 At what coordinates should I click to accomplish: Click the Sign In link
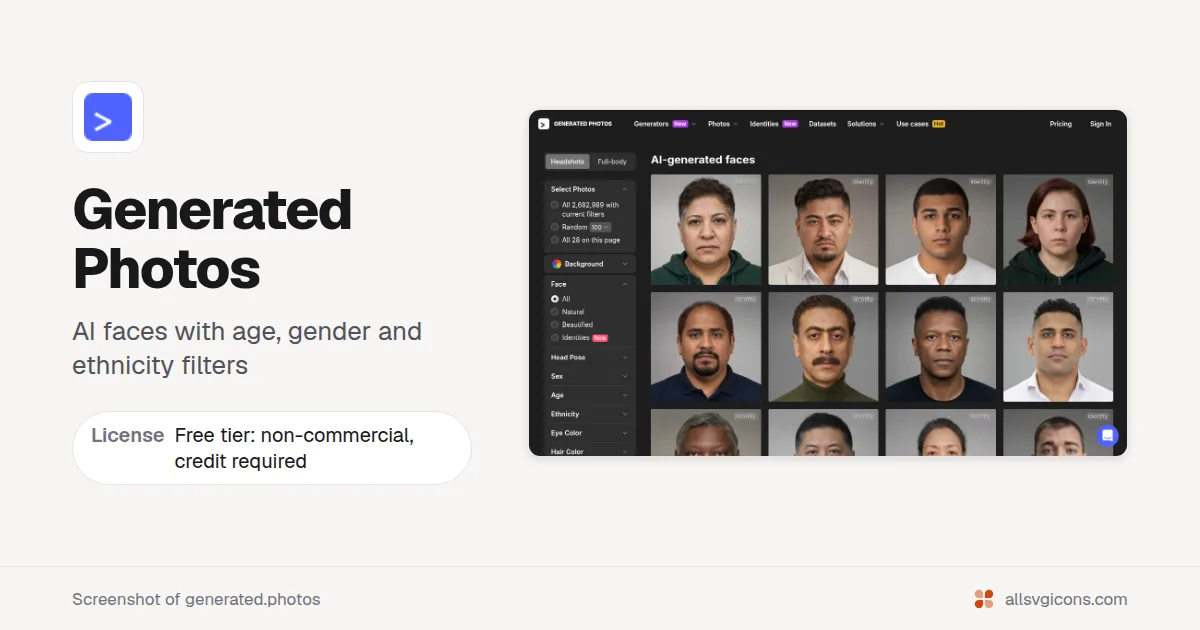[1100, 124]
